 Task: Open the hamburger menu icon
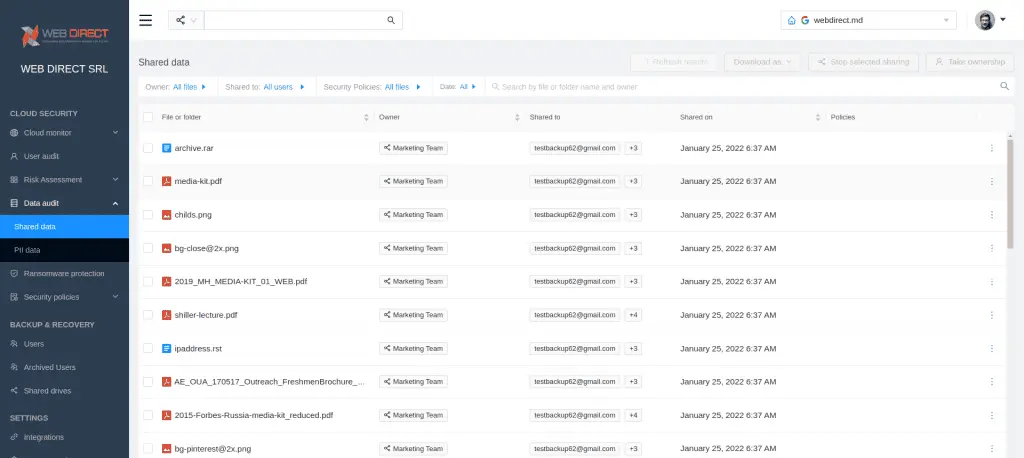(x=146, y=20)
